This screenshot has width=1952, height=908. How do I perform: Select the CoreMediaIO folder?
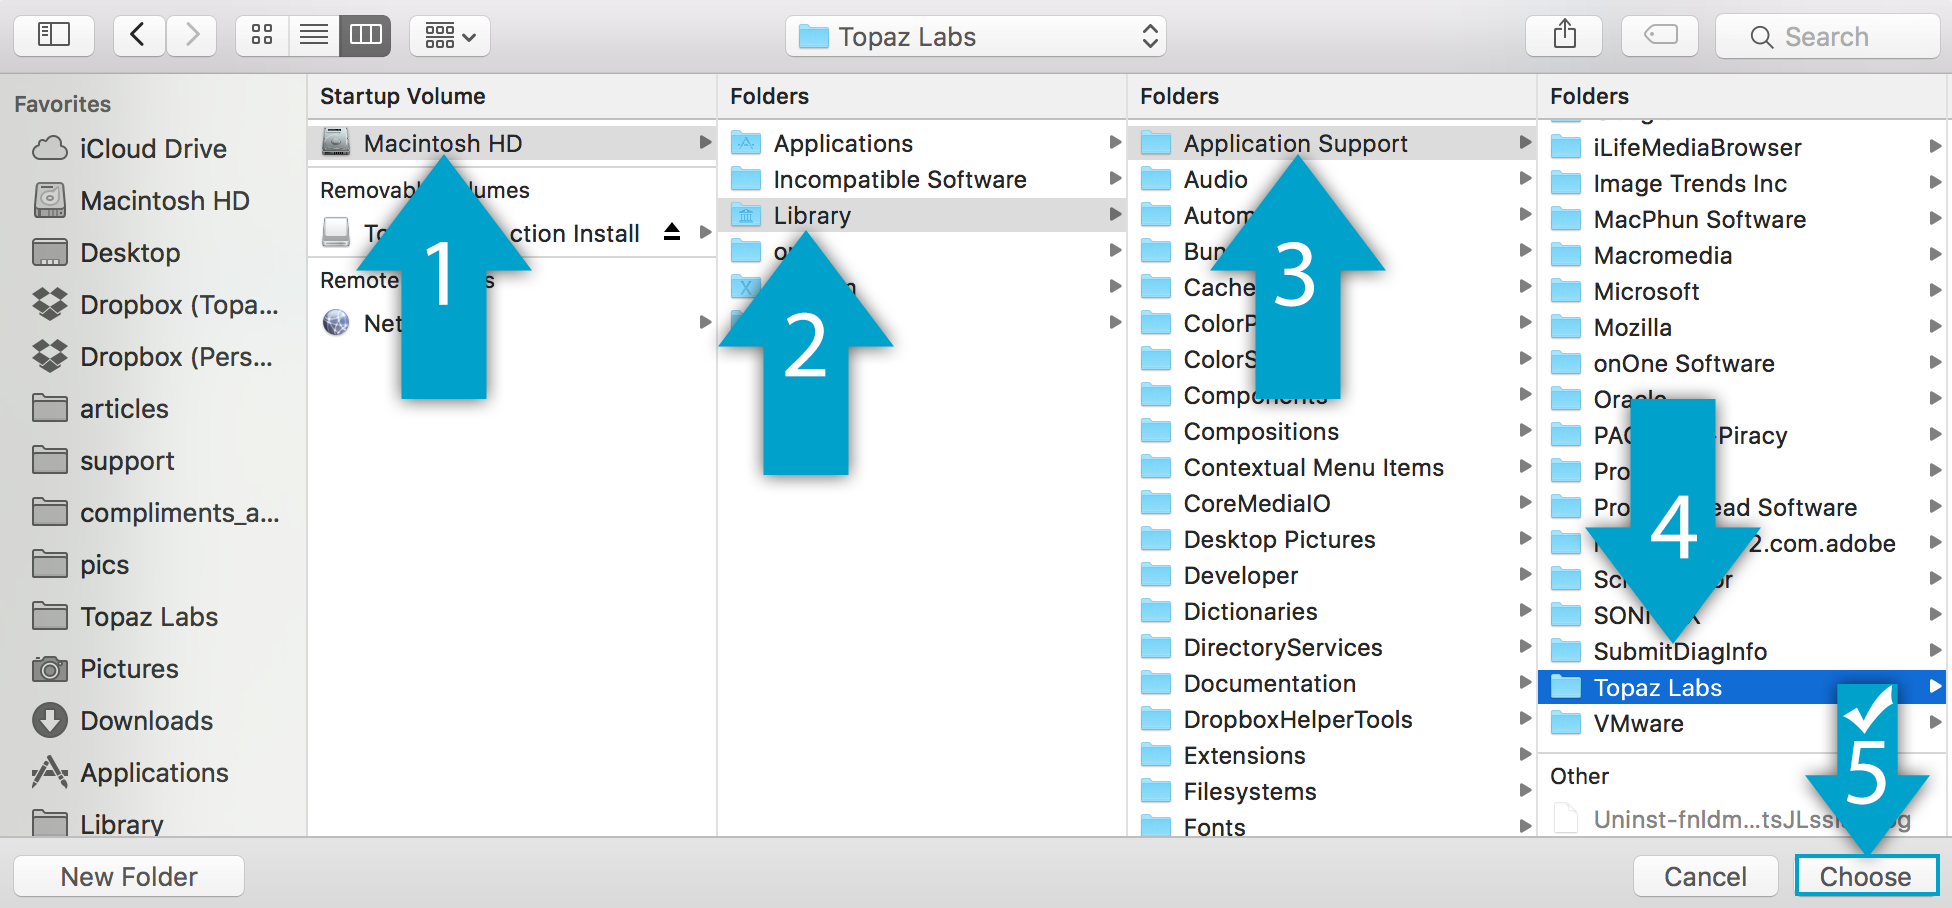[x=1332, y=503]
